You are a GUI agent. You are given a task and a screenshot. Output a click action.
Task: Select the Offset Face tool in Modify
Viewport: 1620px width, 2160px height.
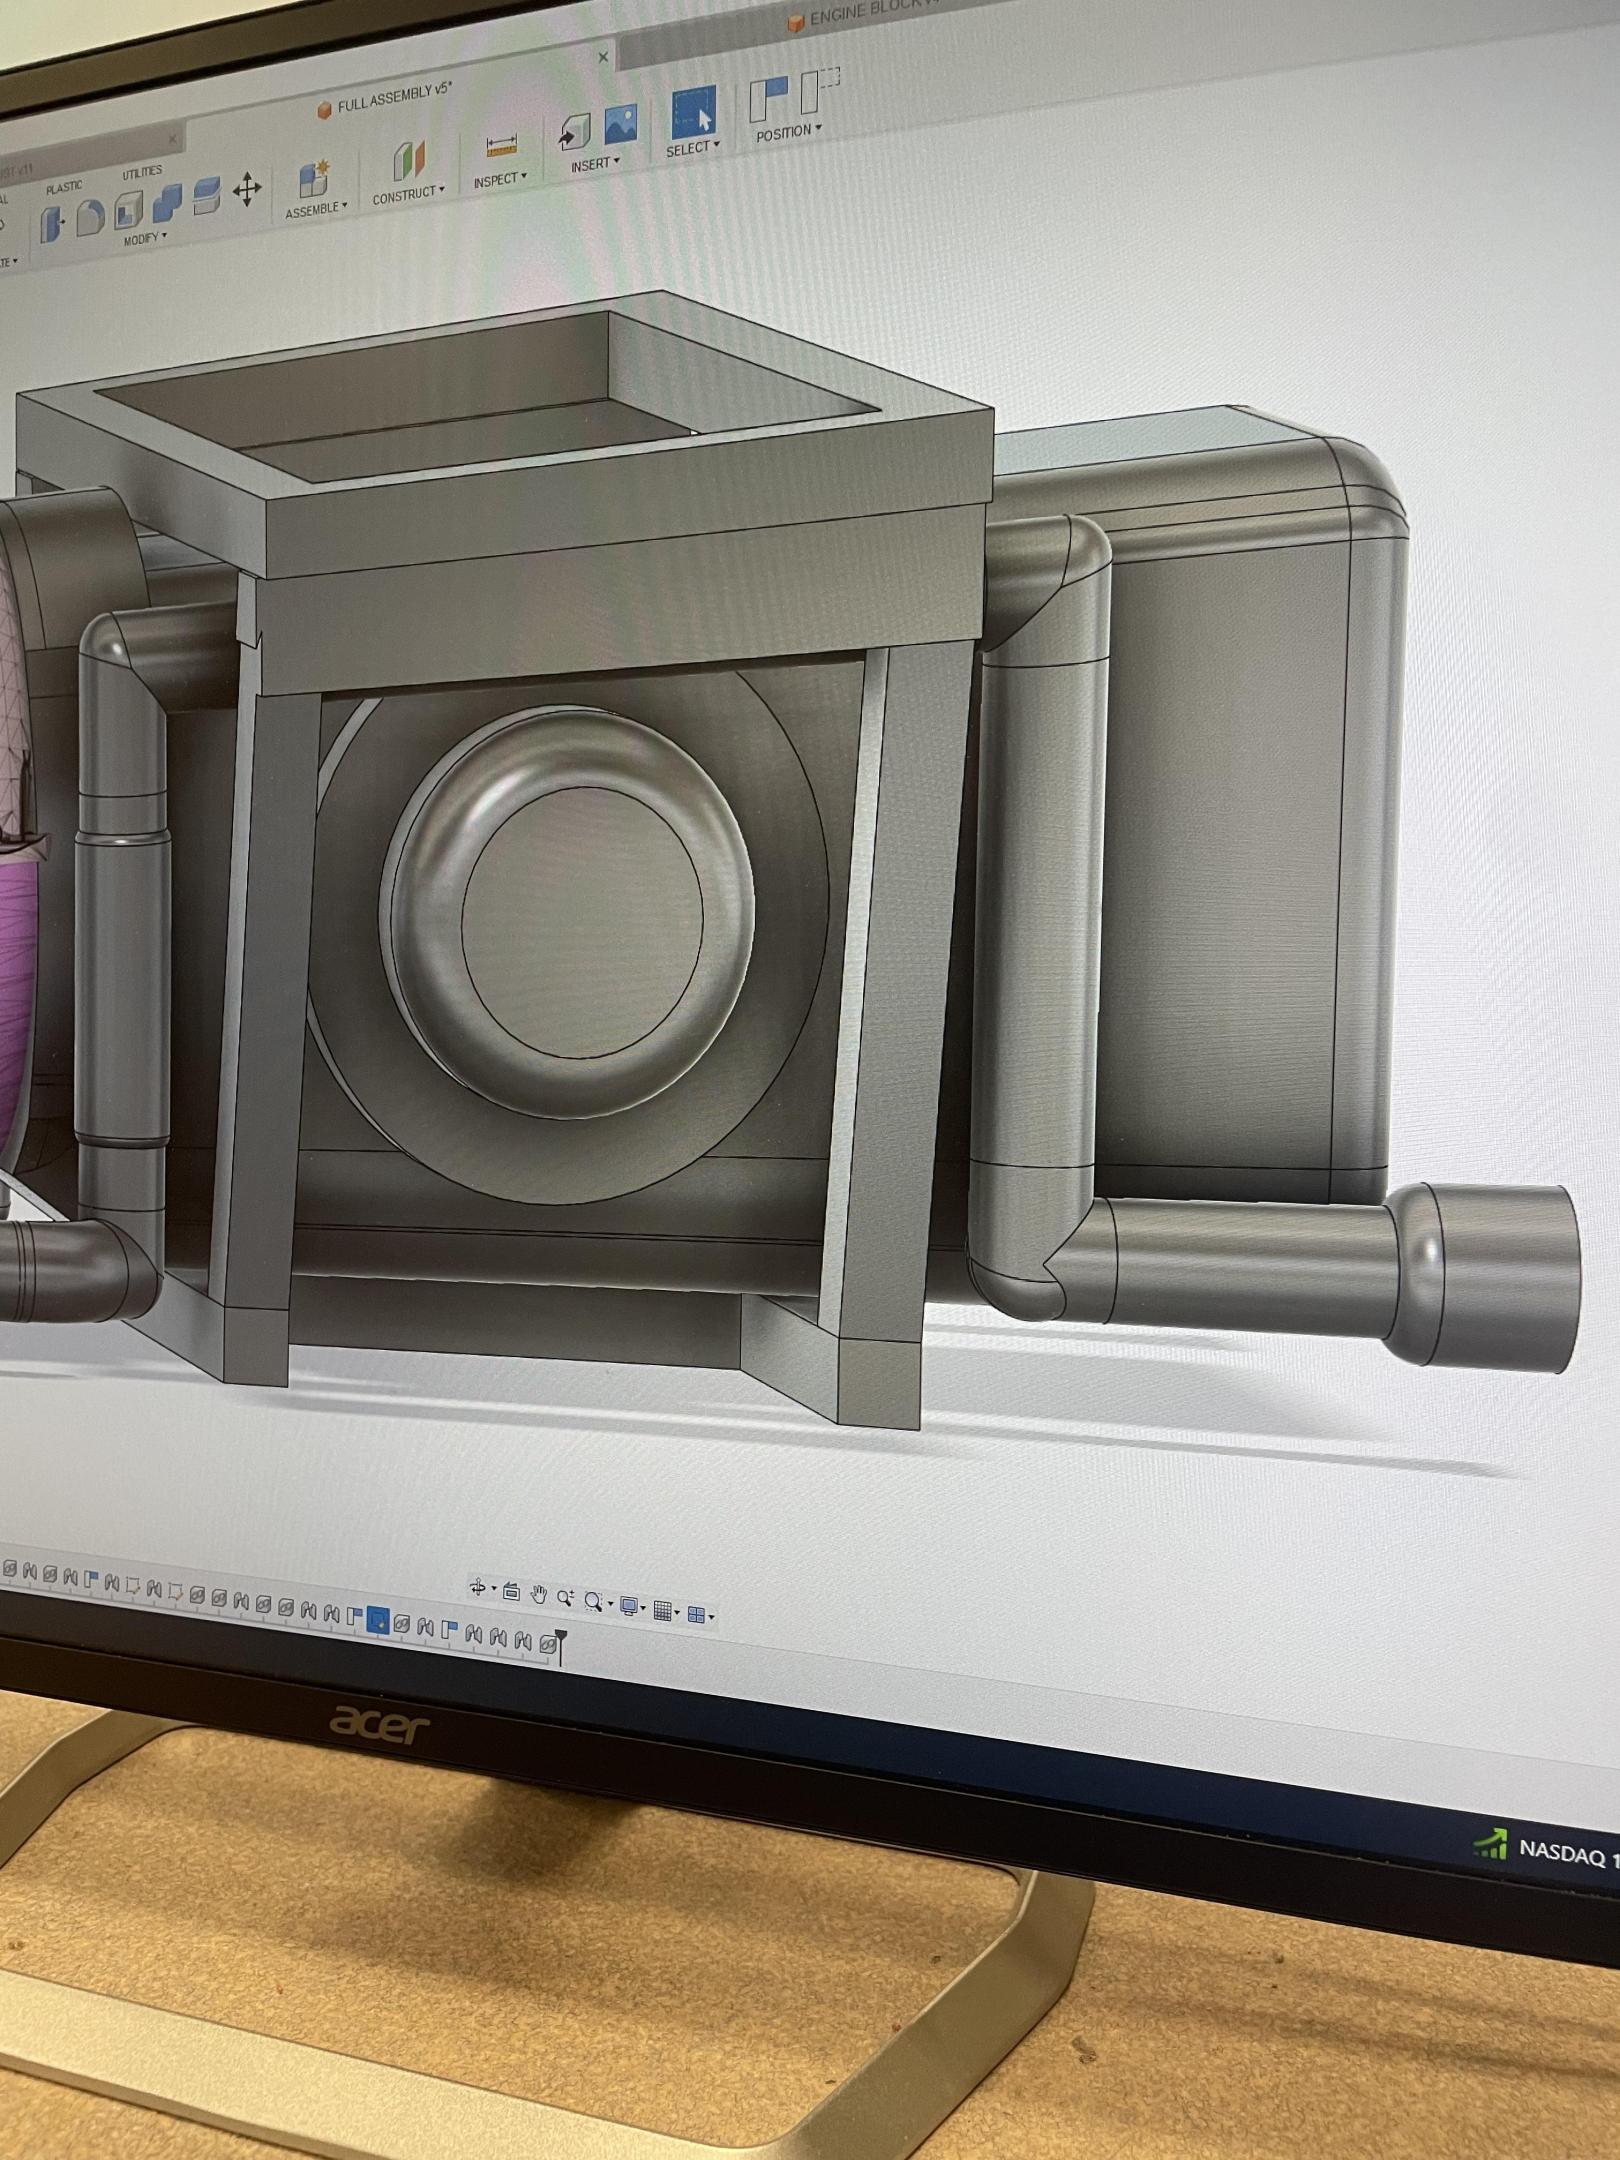pyautogui.click(x=206, y=196)
